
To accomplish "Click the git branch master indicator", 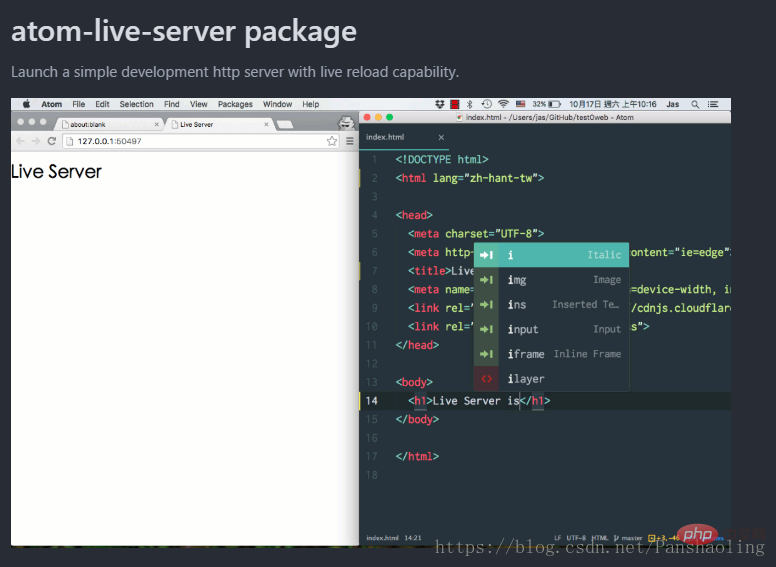I will 628,538.
